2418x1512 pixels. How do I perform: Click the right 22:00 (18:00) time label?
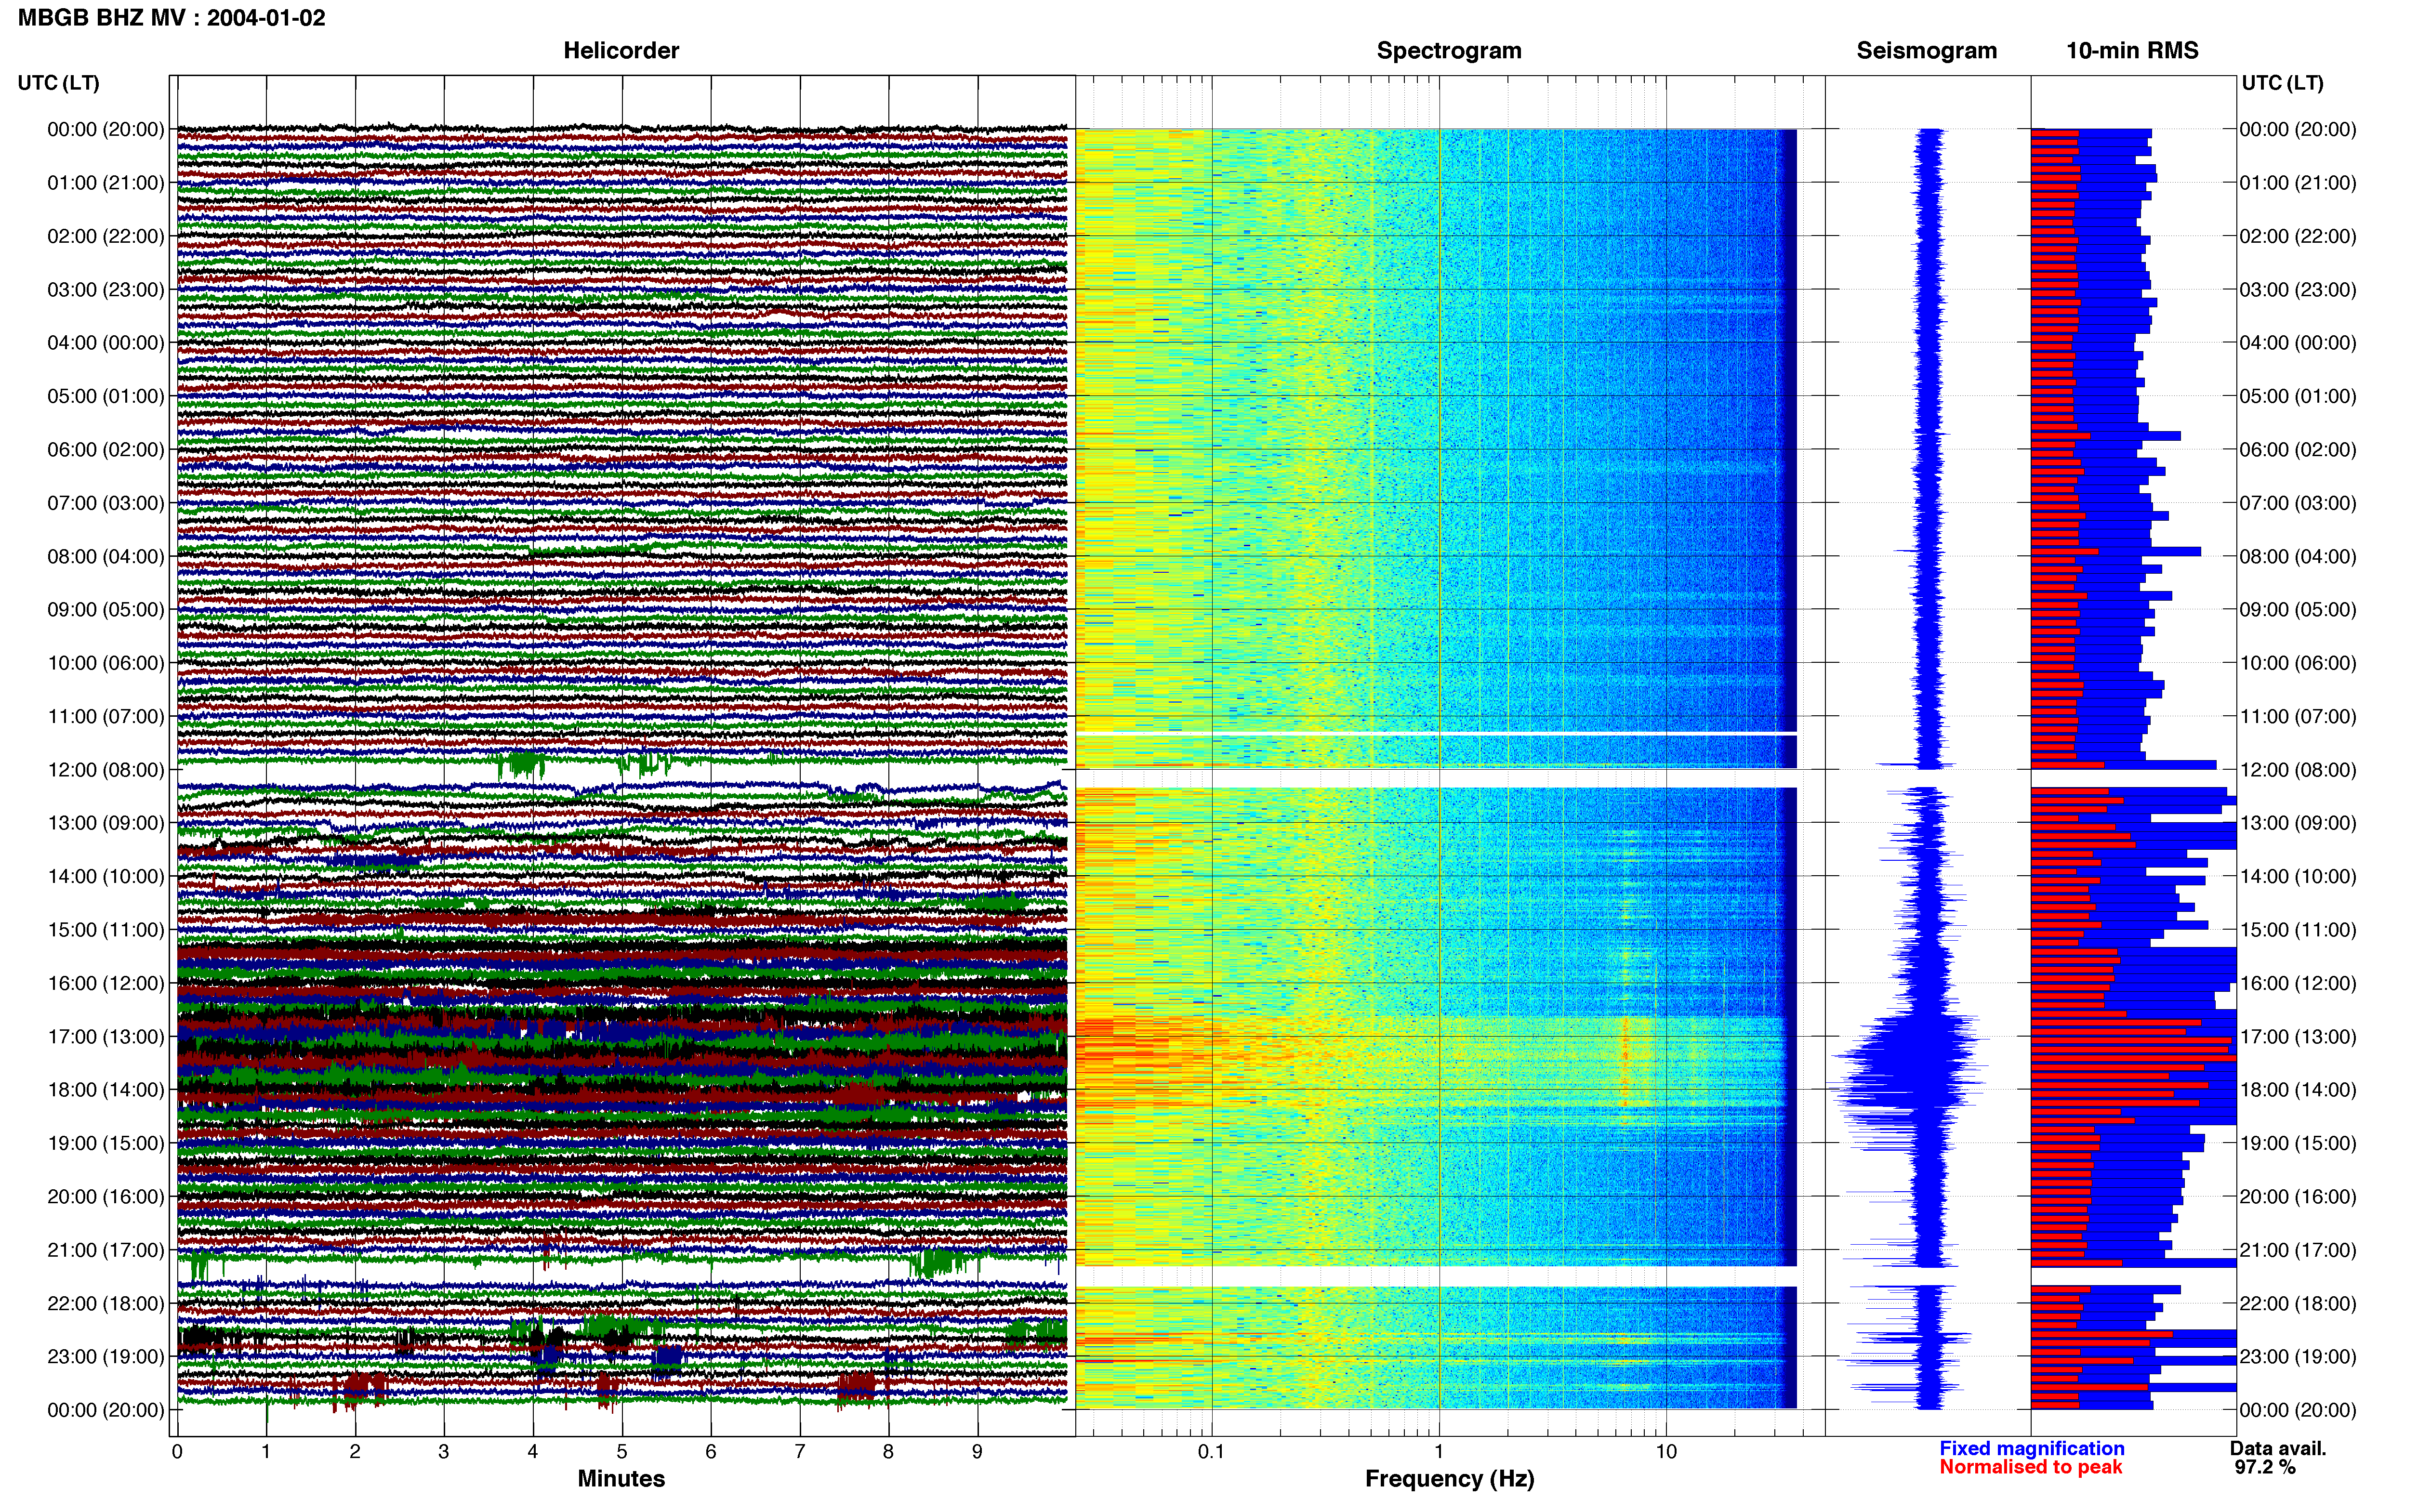2298,1303
